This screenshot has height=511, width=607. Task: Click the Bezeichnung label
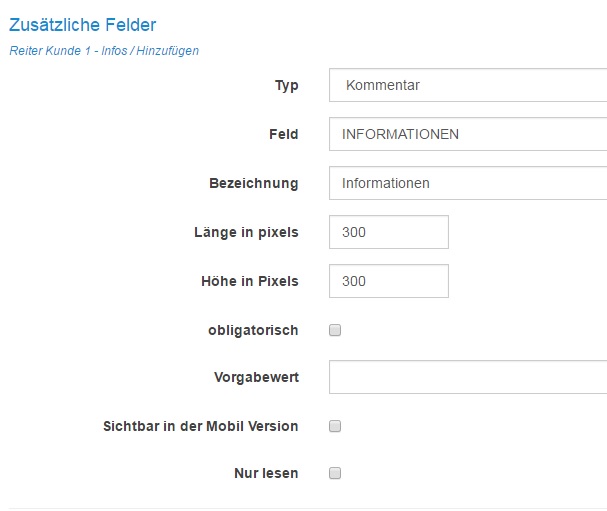pos(253,183)
